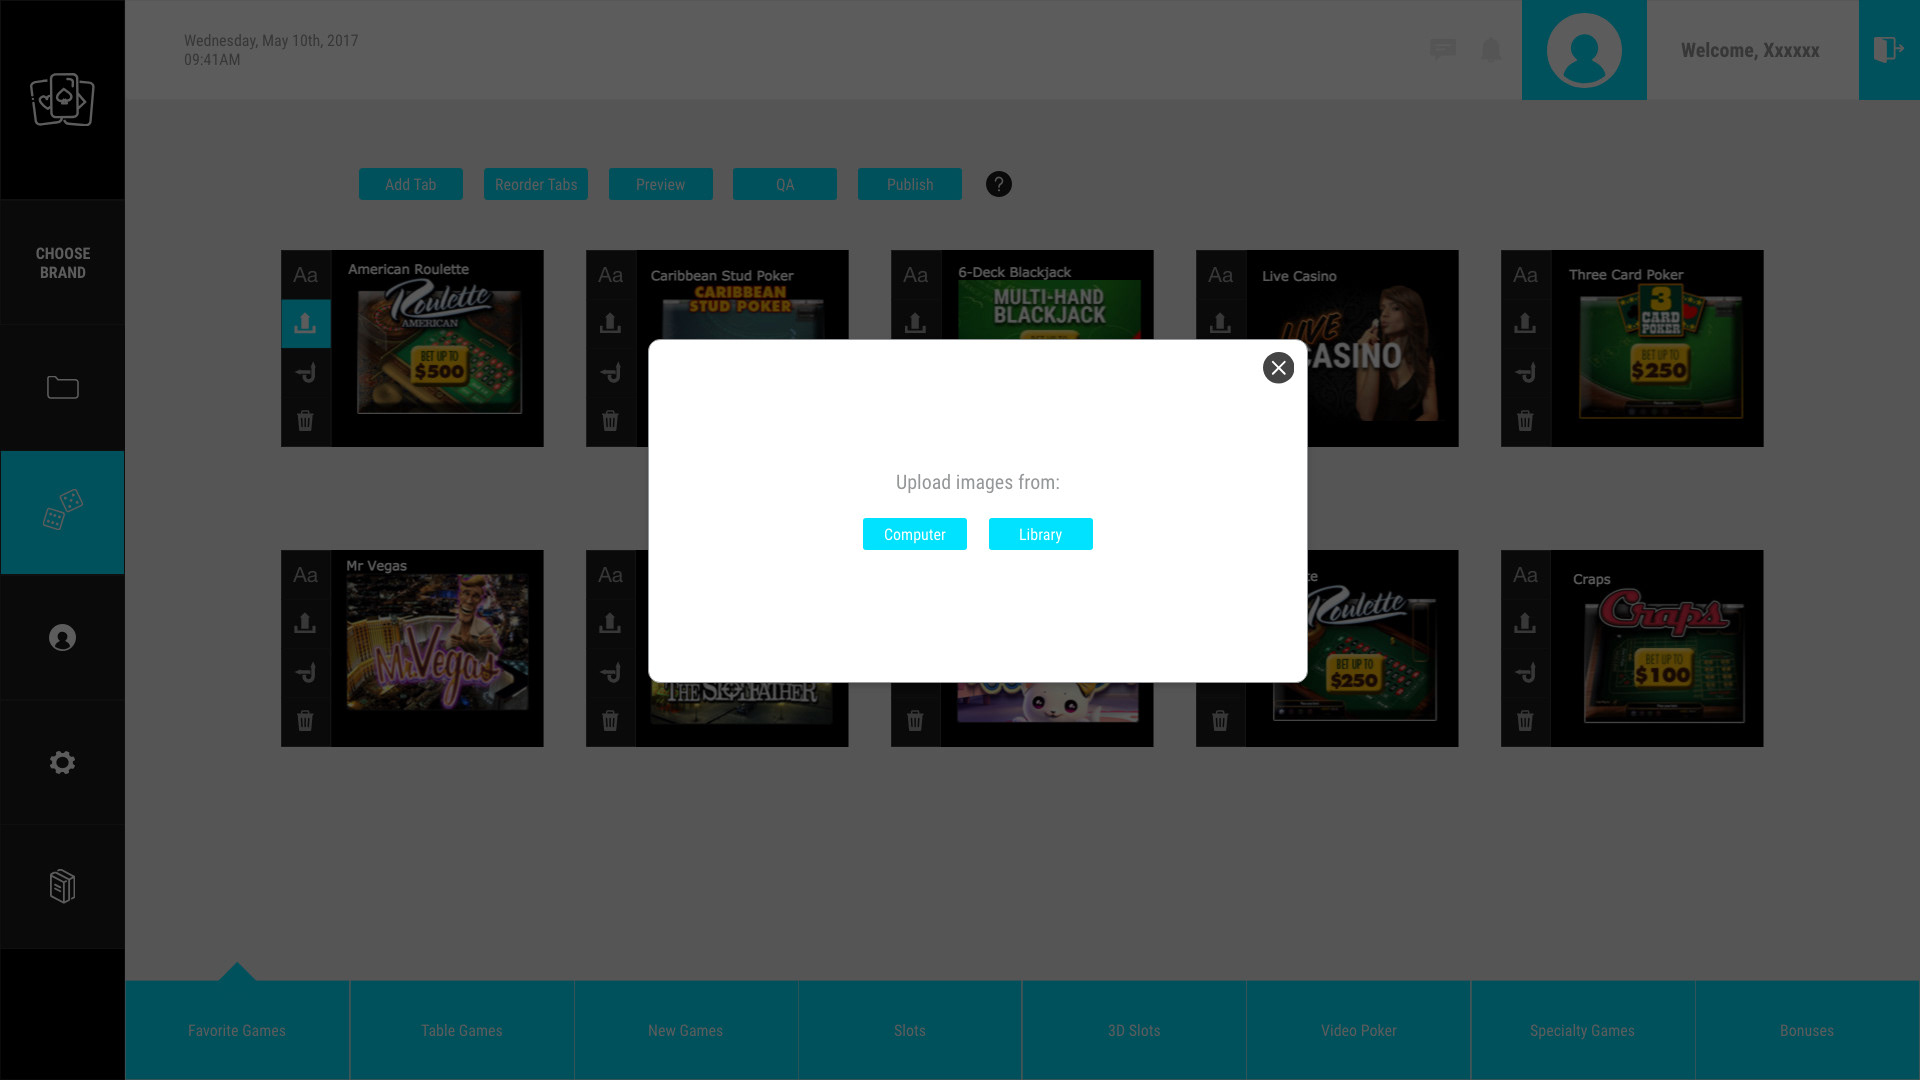This screenshot has width=1920, height=1080.
Task: Switch to New Games tab
Action: [686, 1030]
